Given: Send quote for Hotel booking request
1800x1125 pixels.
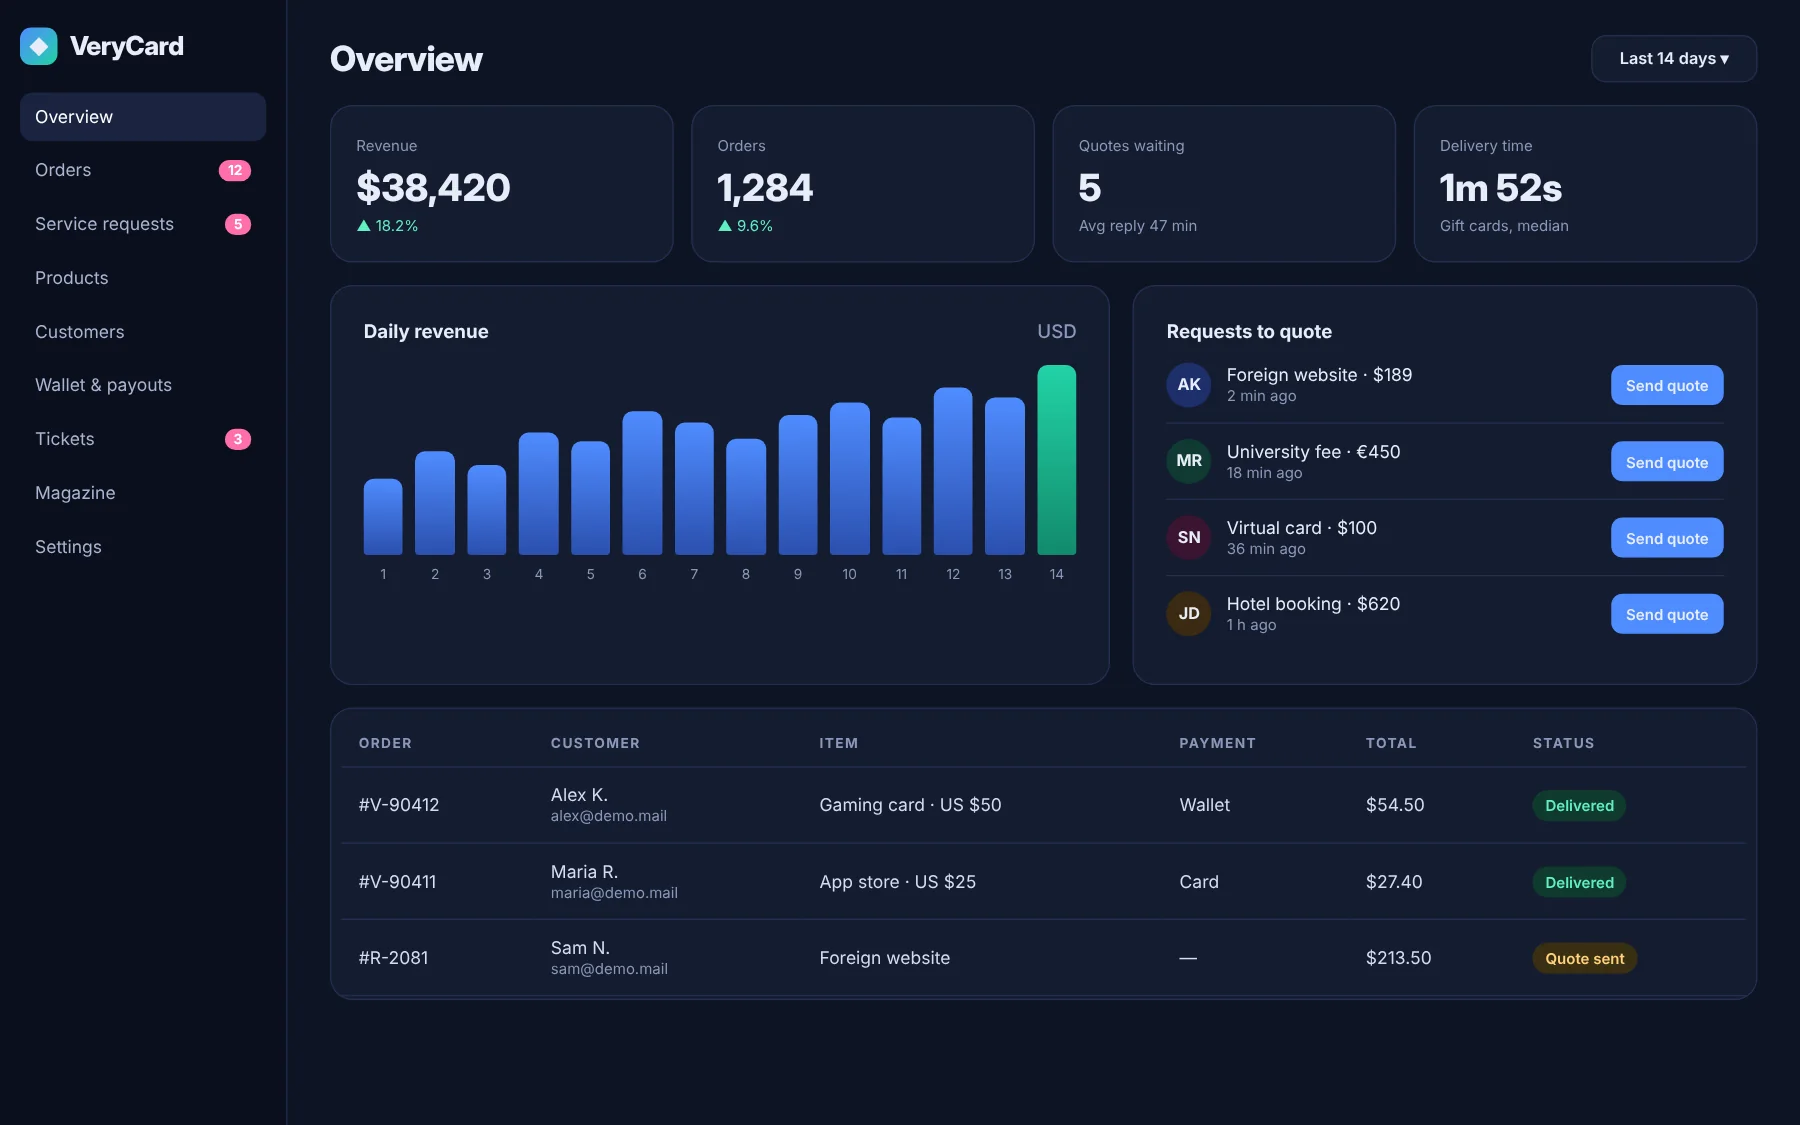Looking at the screenshot, I should point(1666,614).
